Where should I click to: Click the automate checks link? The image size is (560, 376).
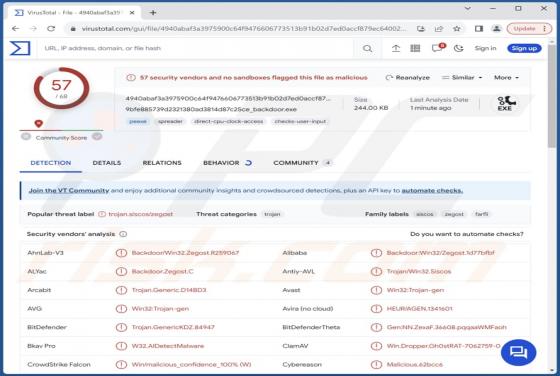coord(432,191)
